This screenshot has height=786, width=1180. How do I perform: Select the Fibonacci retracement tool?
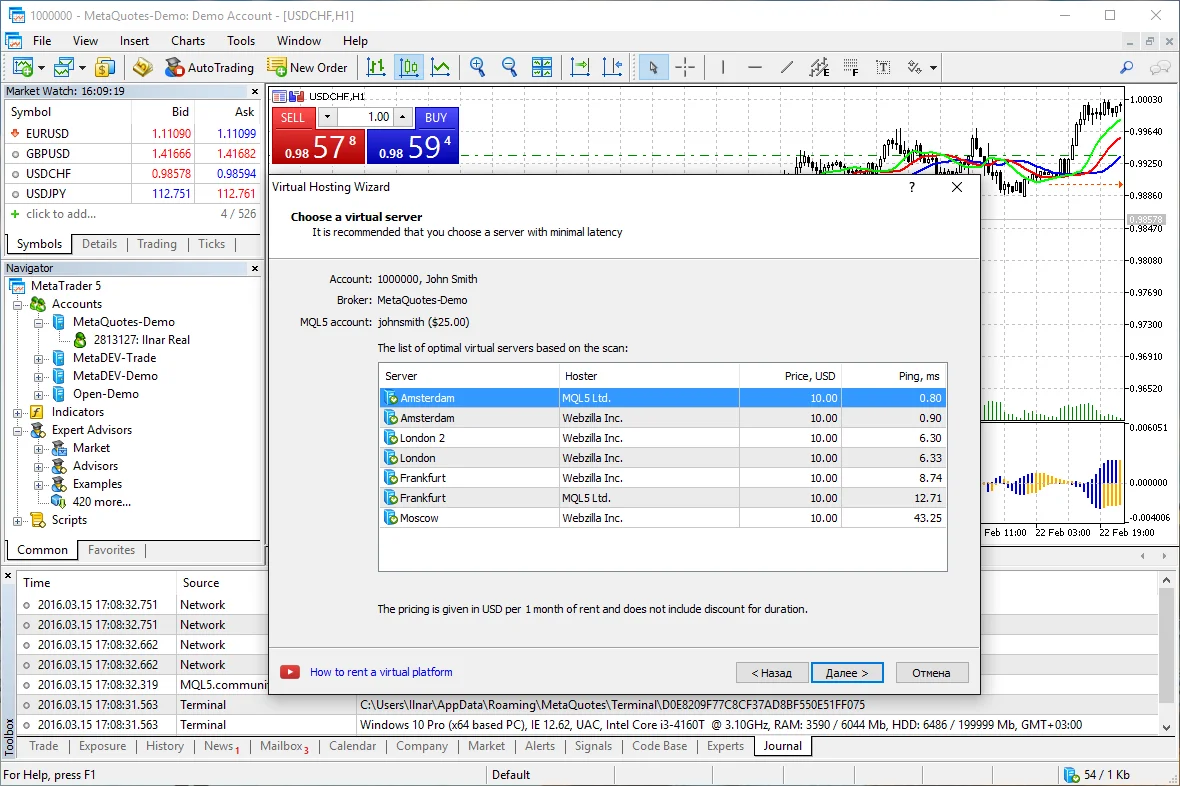pyautogui.click(x=850, y=67)
